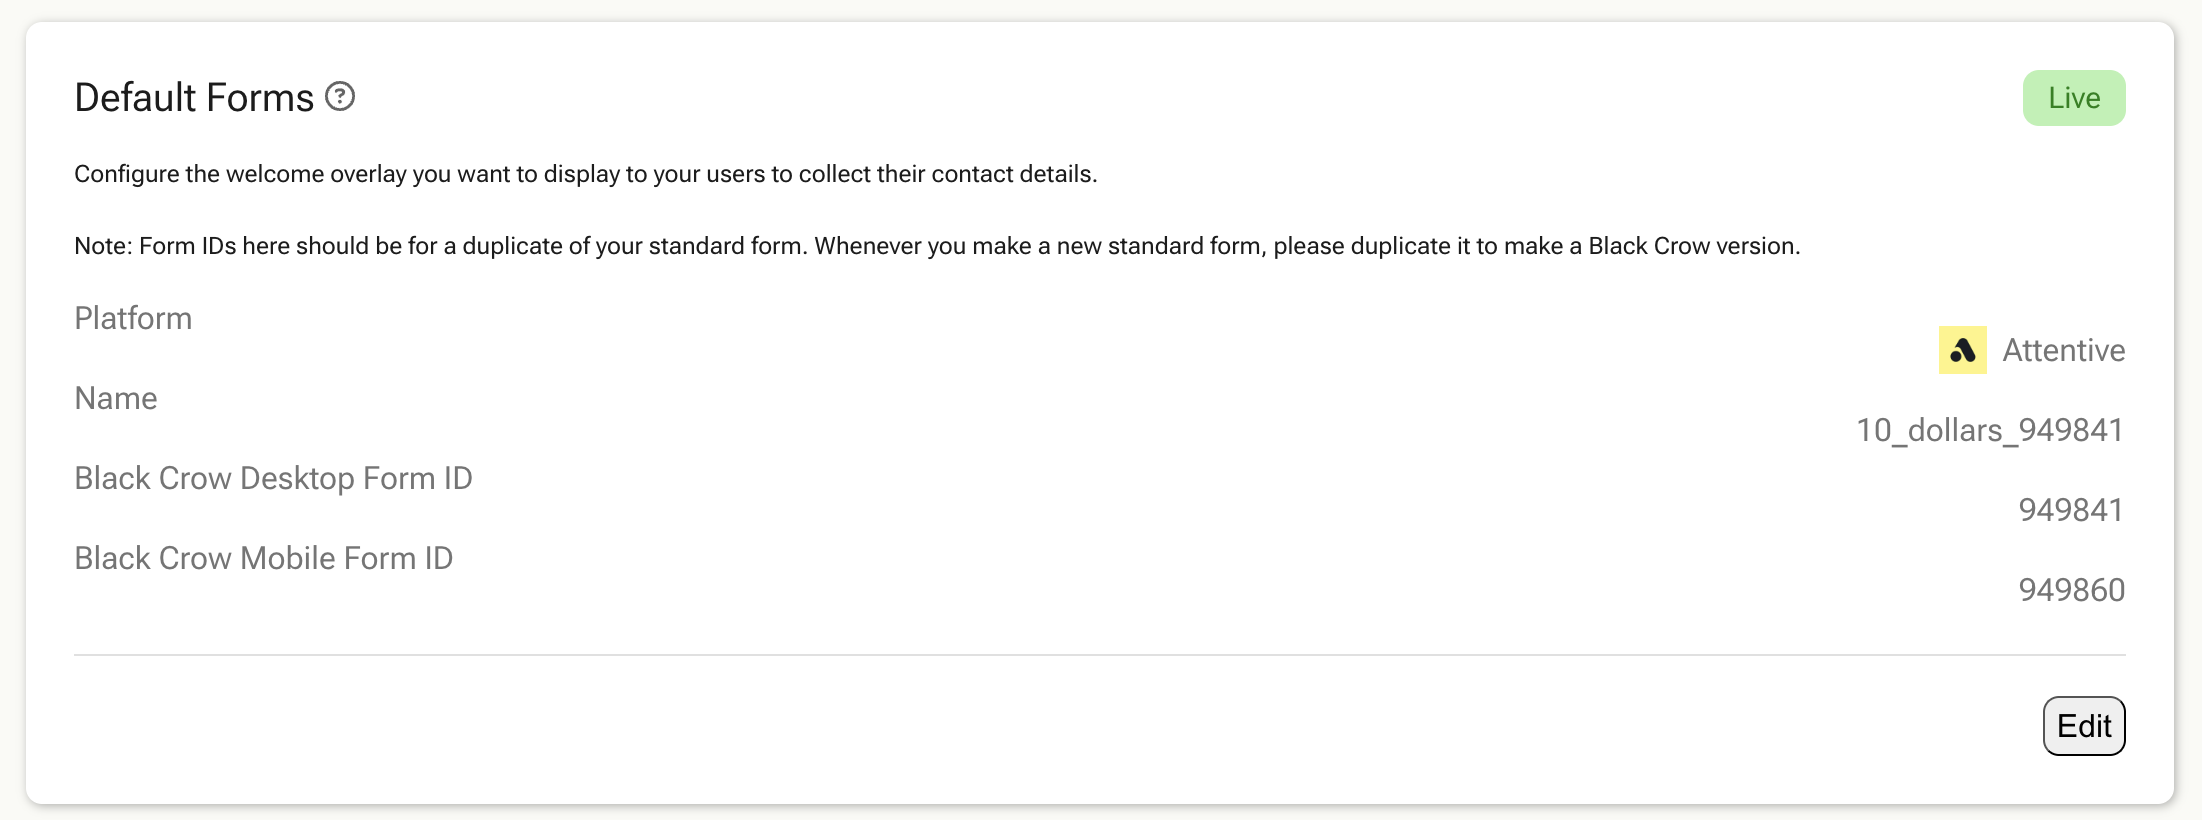
Task: Click the mobile form ID value 949860
Action: pos(2072,590)
